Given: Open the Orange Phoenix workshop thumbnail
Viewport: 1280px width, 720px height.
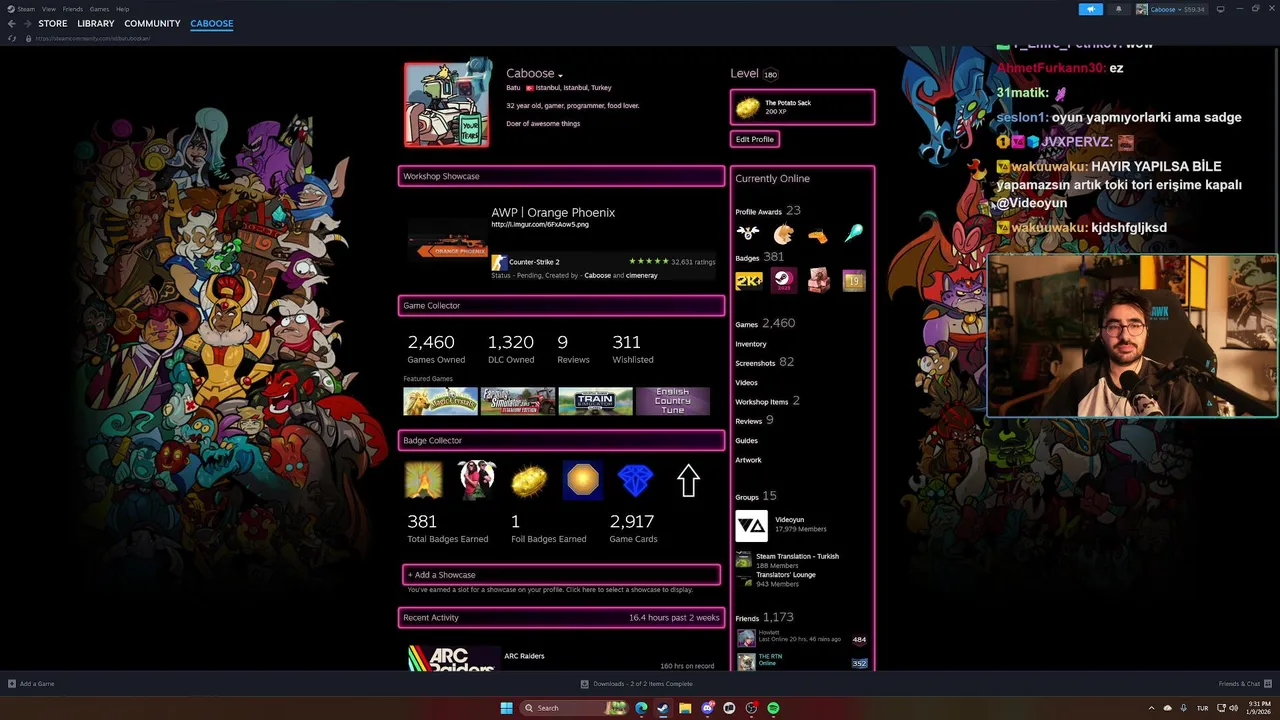Looking at the screenshot, I should tap(447, 240).
